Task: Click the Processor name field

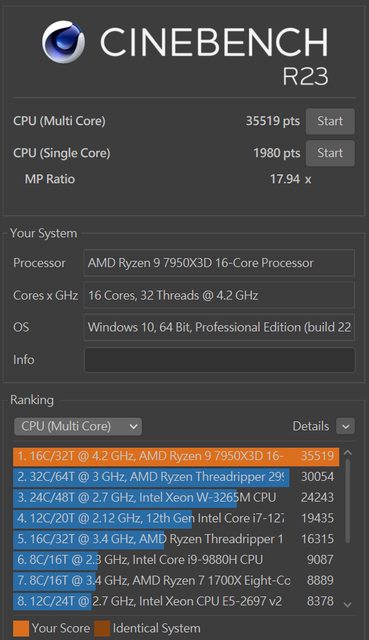Action: (219, 263)
